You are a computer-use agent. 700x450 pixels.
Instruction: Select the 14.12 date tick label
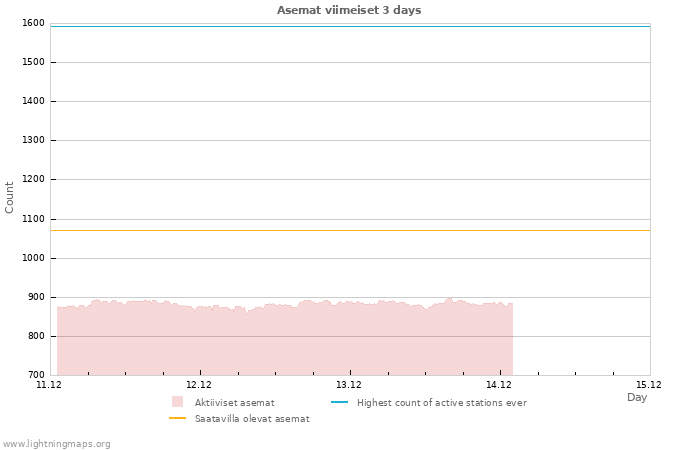(499, 385)
